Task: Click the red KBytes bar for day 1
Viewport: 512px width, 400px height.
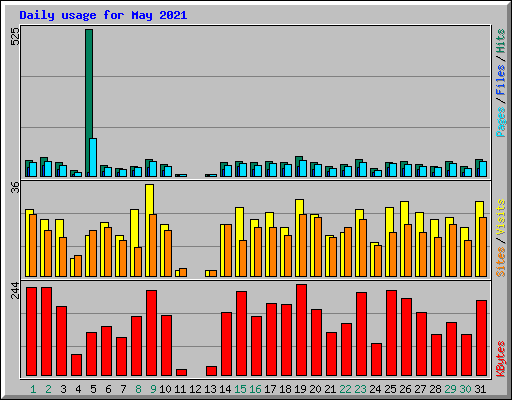Action: pyautogui.click(x=31, y=332)
